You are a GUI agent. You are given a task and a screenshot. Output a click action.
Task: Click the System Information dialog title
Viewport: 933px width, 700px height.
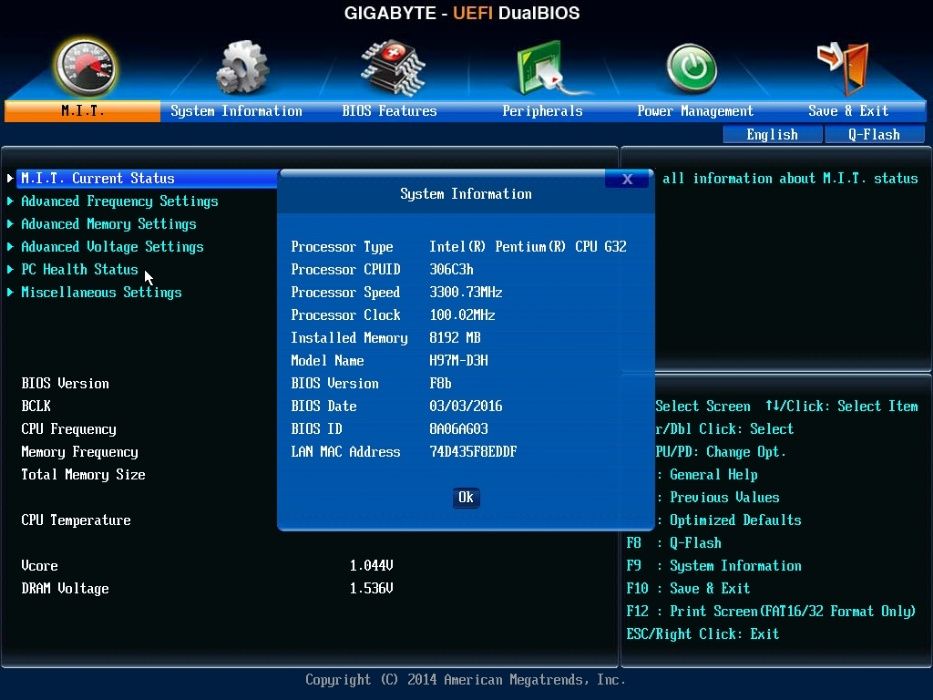tap(466, 194)
